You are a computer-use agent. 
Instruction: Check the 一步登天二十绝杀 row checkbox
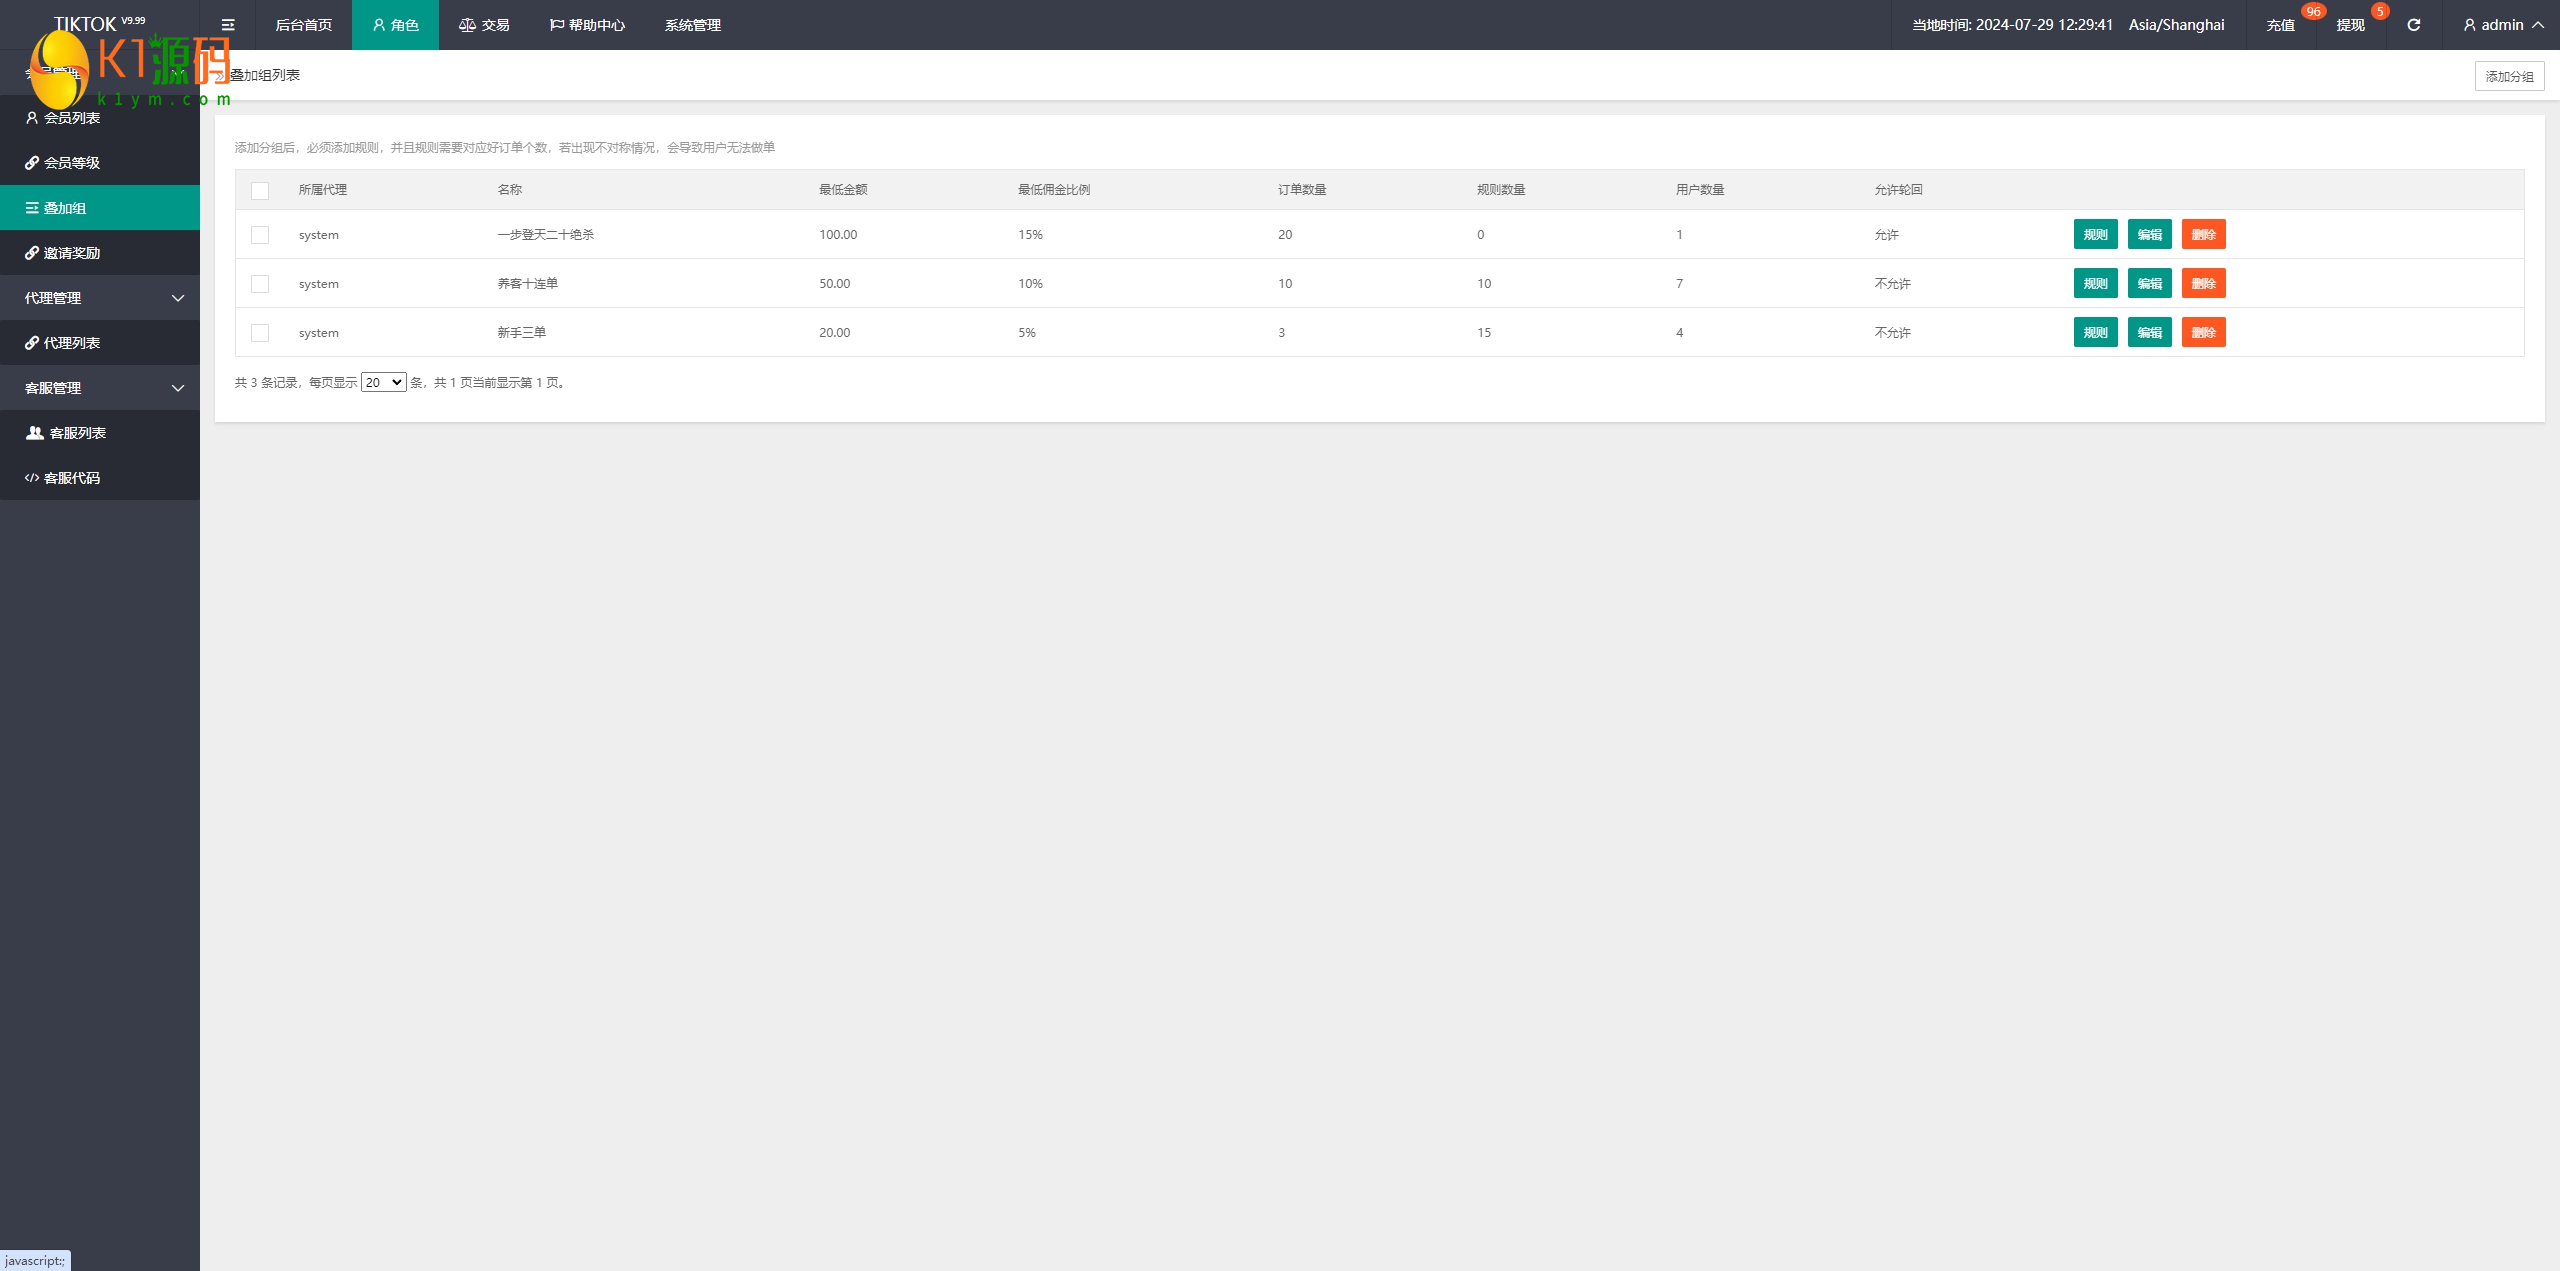(x=260, y=235)
